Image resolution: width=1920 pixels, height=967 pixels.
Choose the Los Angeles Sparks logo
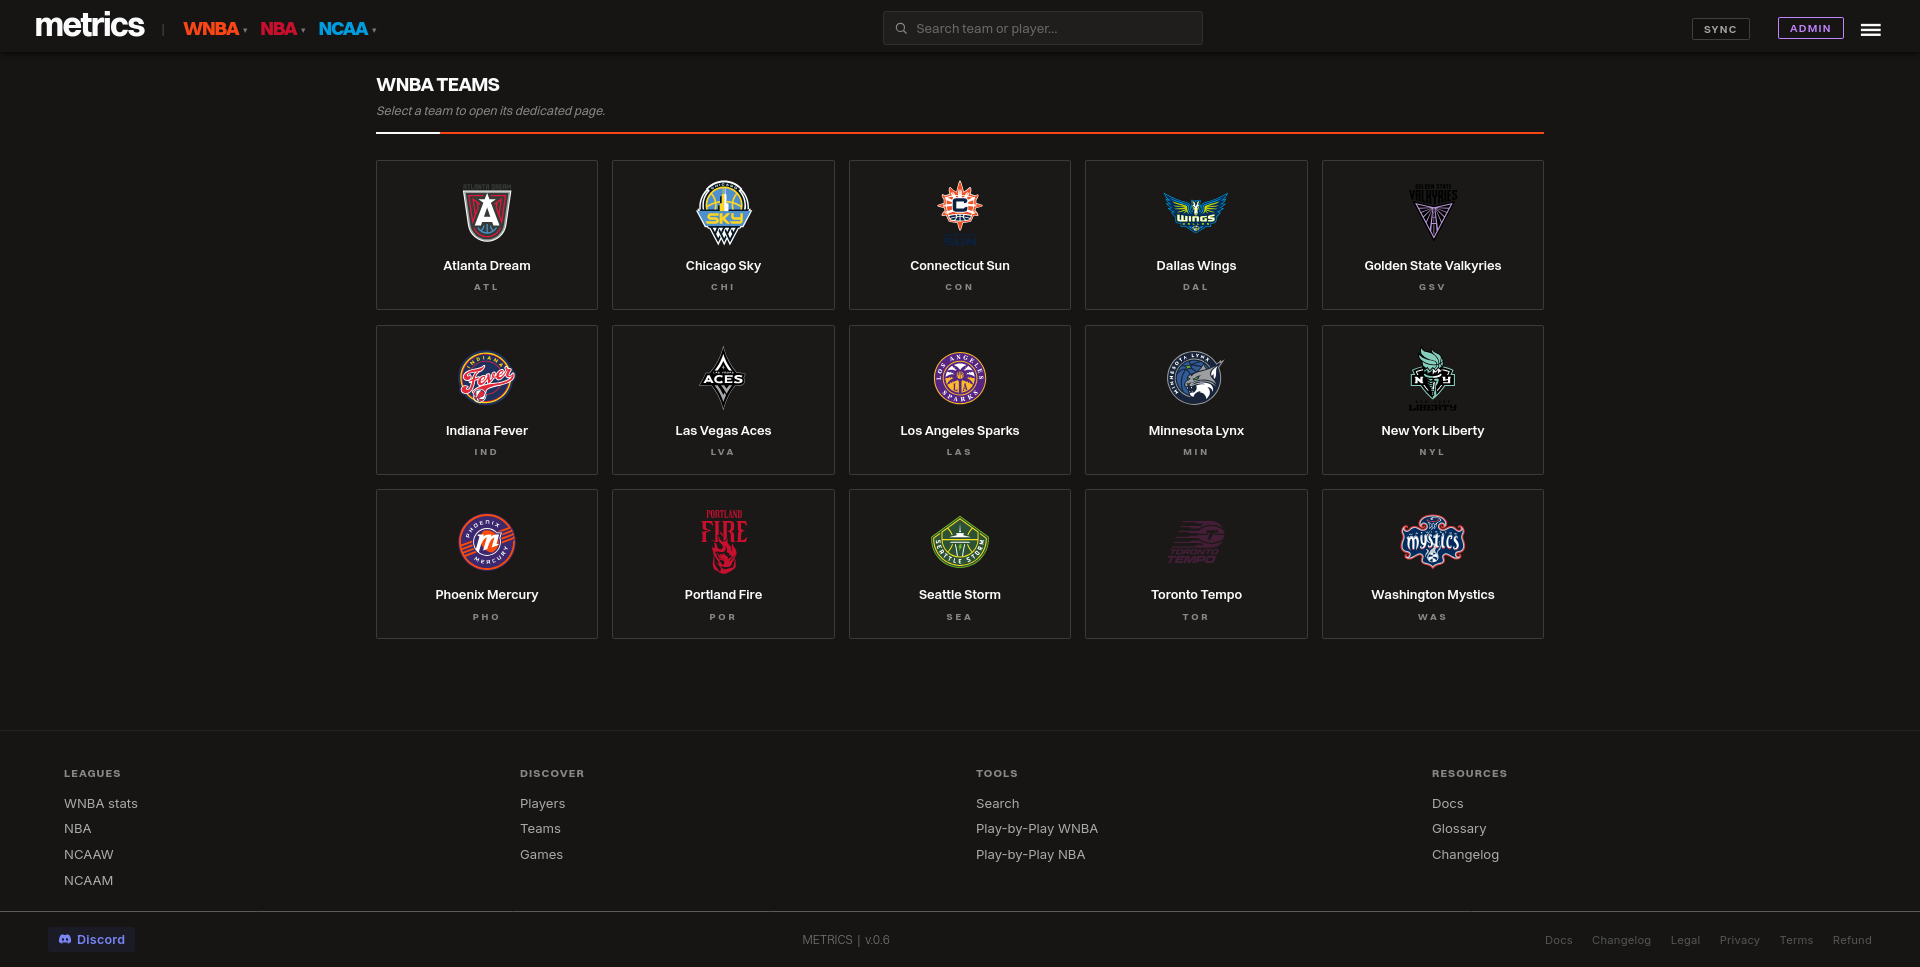tap(960, 378)
